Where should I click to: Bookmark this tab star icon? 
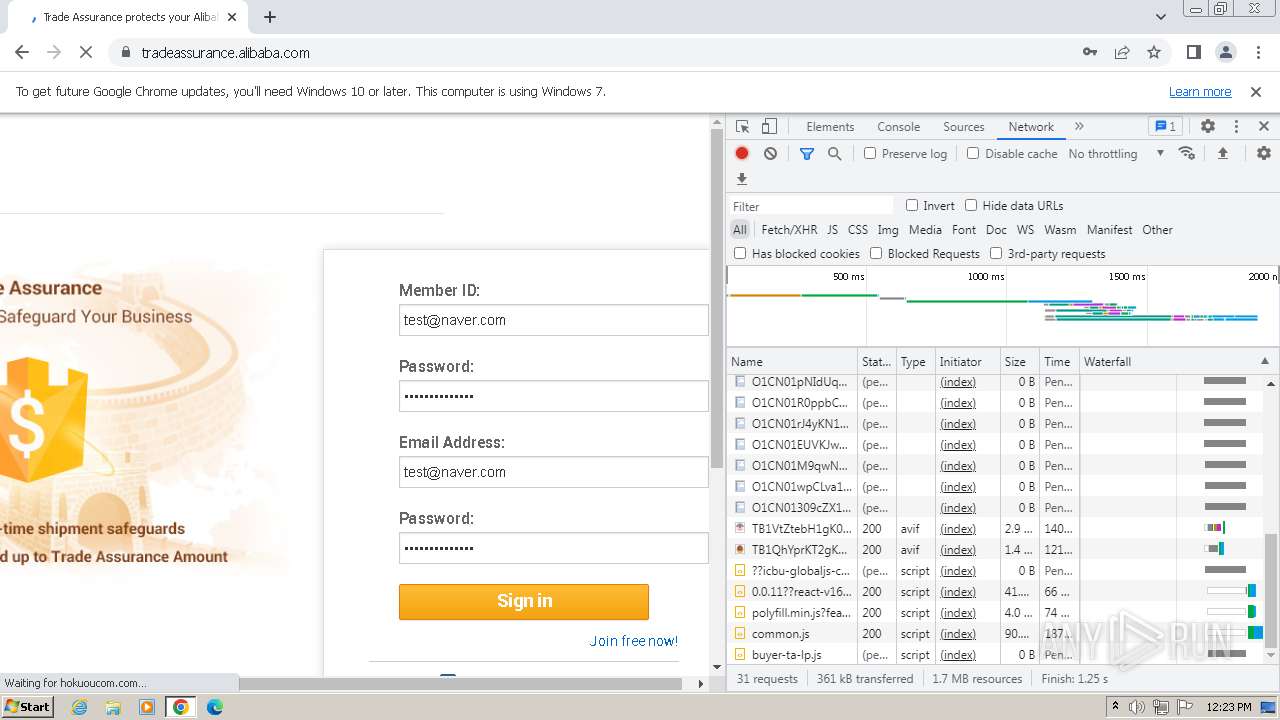[1154, 53]
